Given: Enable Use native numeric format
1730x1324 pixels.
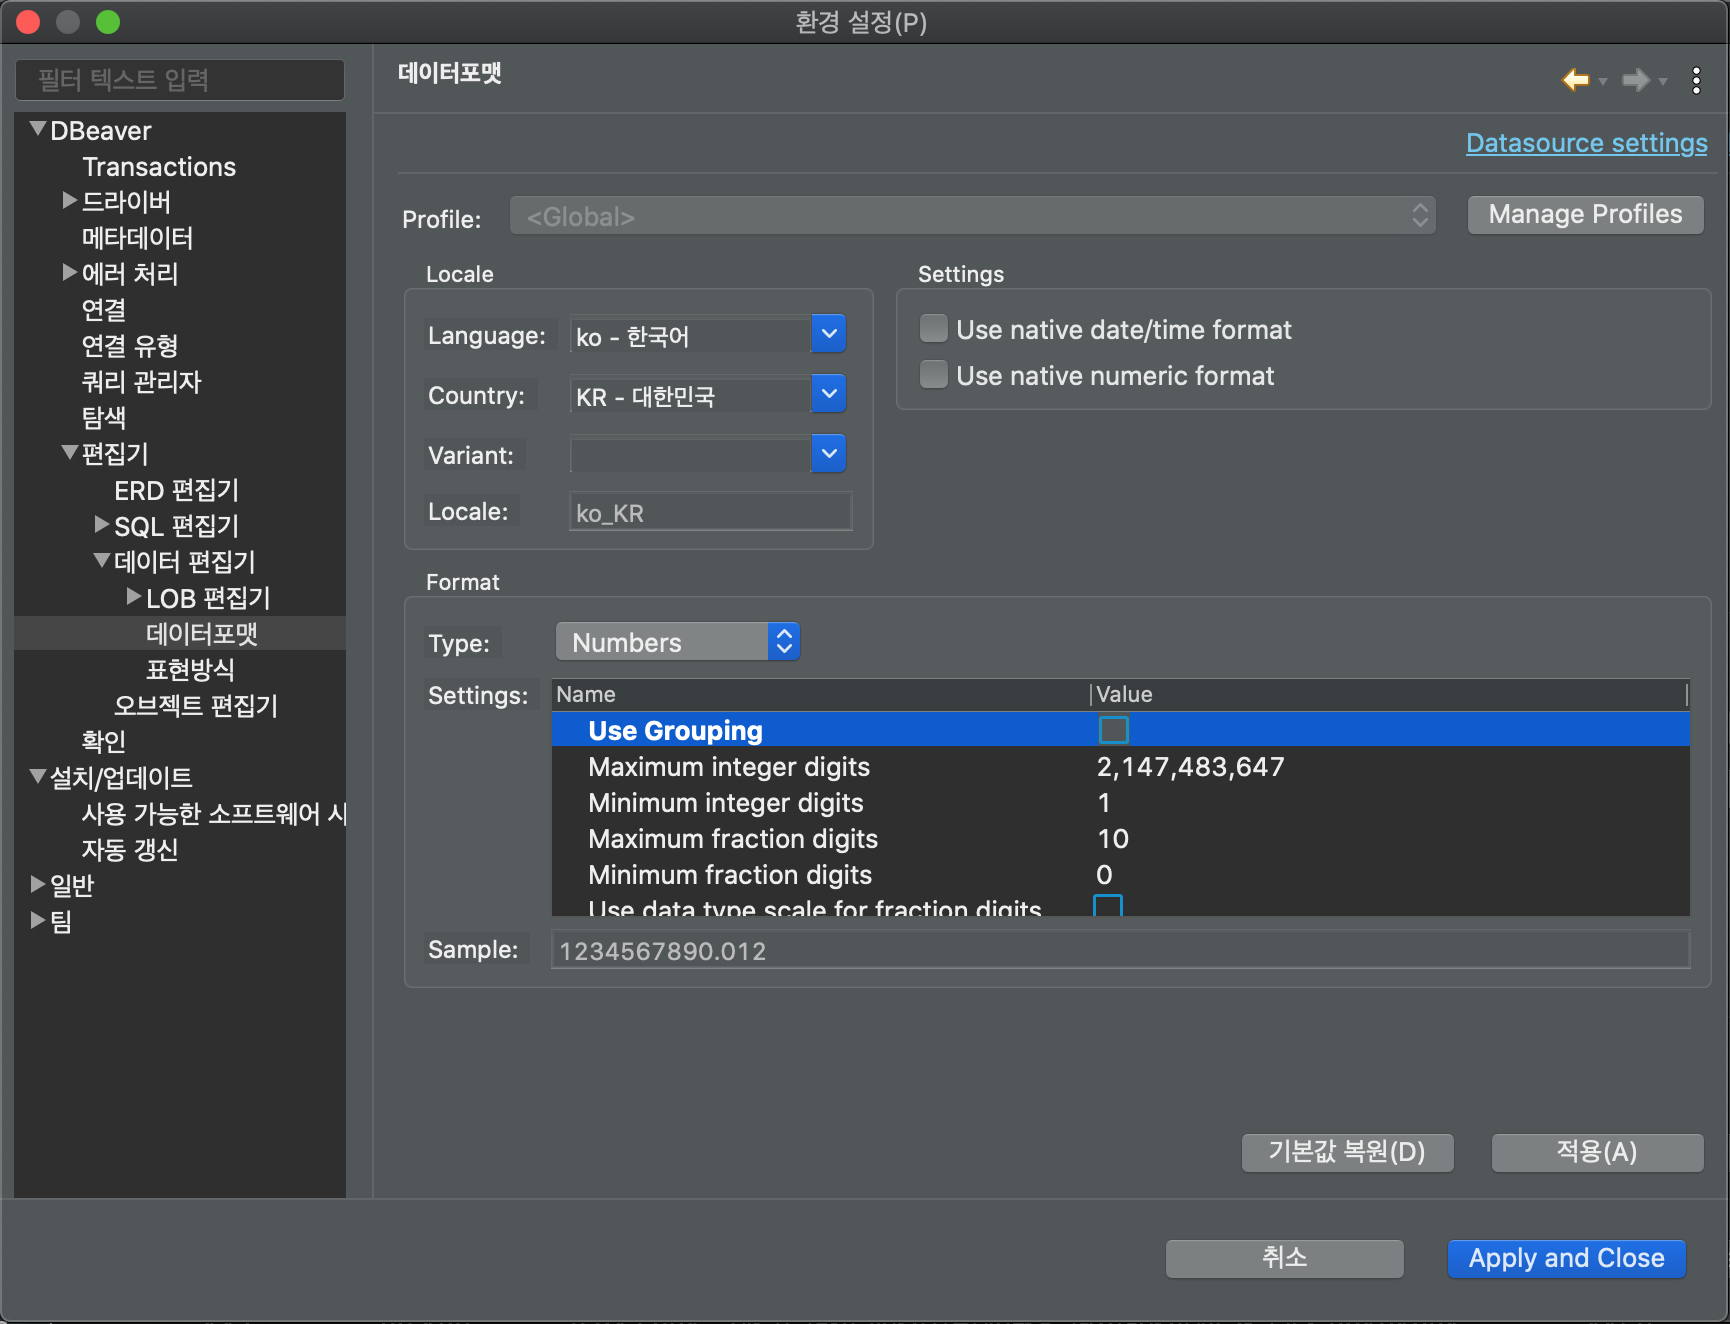Looking at the screenshot, I should pos(934,375).
